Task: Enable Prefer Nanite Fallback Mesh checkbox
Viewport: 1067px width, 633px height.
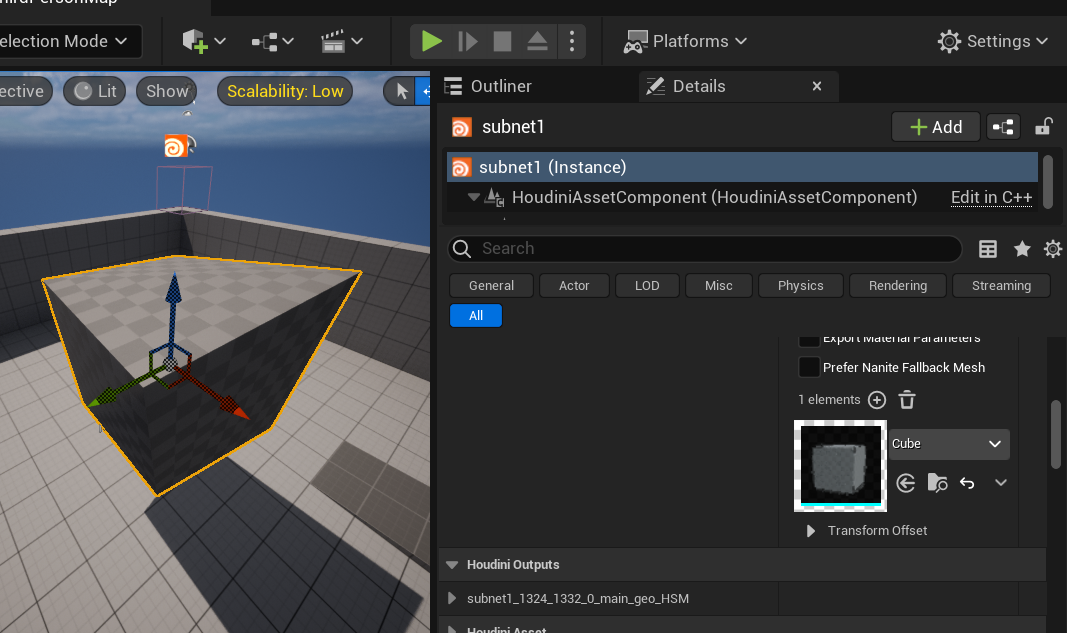Action: [808, 368]
